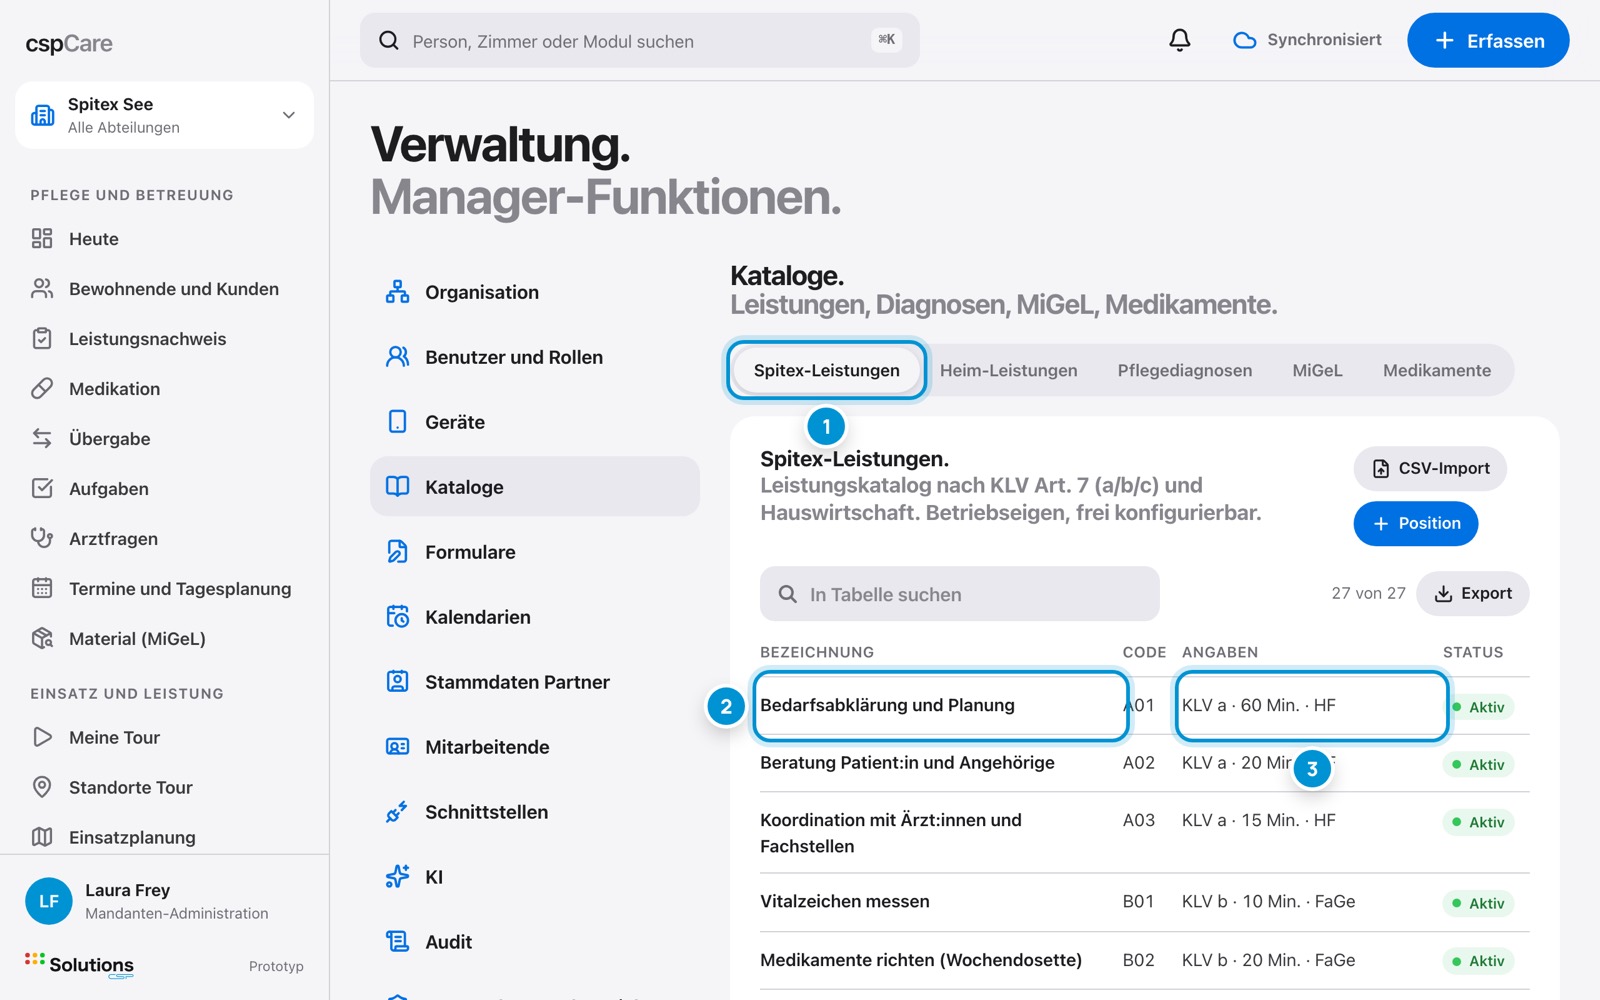Open the Audit section
The height and width of the screenshot is (1000, 1600).
[x=535, y=942]
